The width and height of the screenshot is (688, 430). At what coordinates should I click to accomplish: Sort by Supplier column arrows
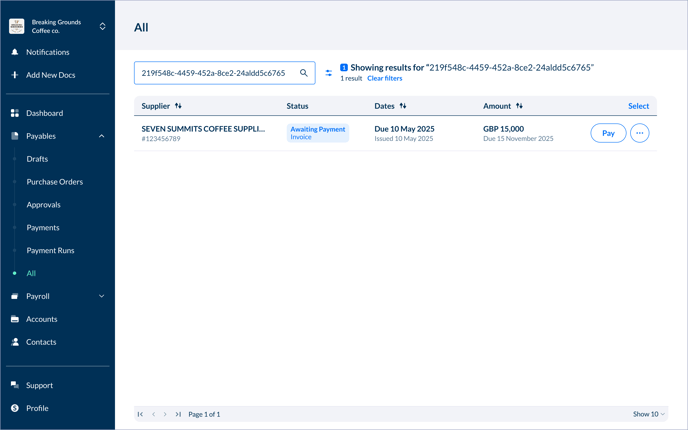point(178,106)
